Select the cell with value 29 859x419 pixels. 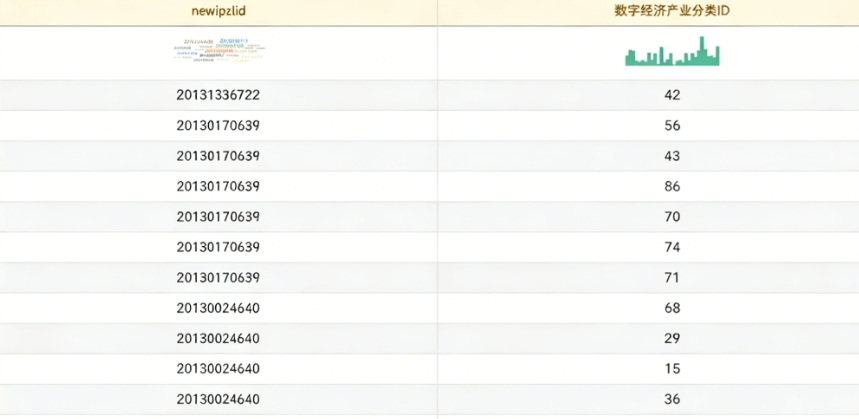[672, 338]
